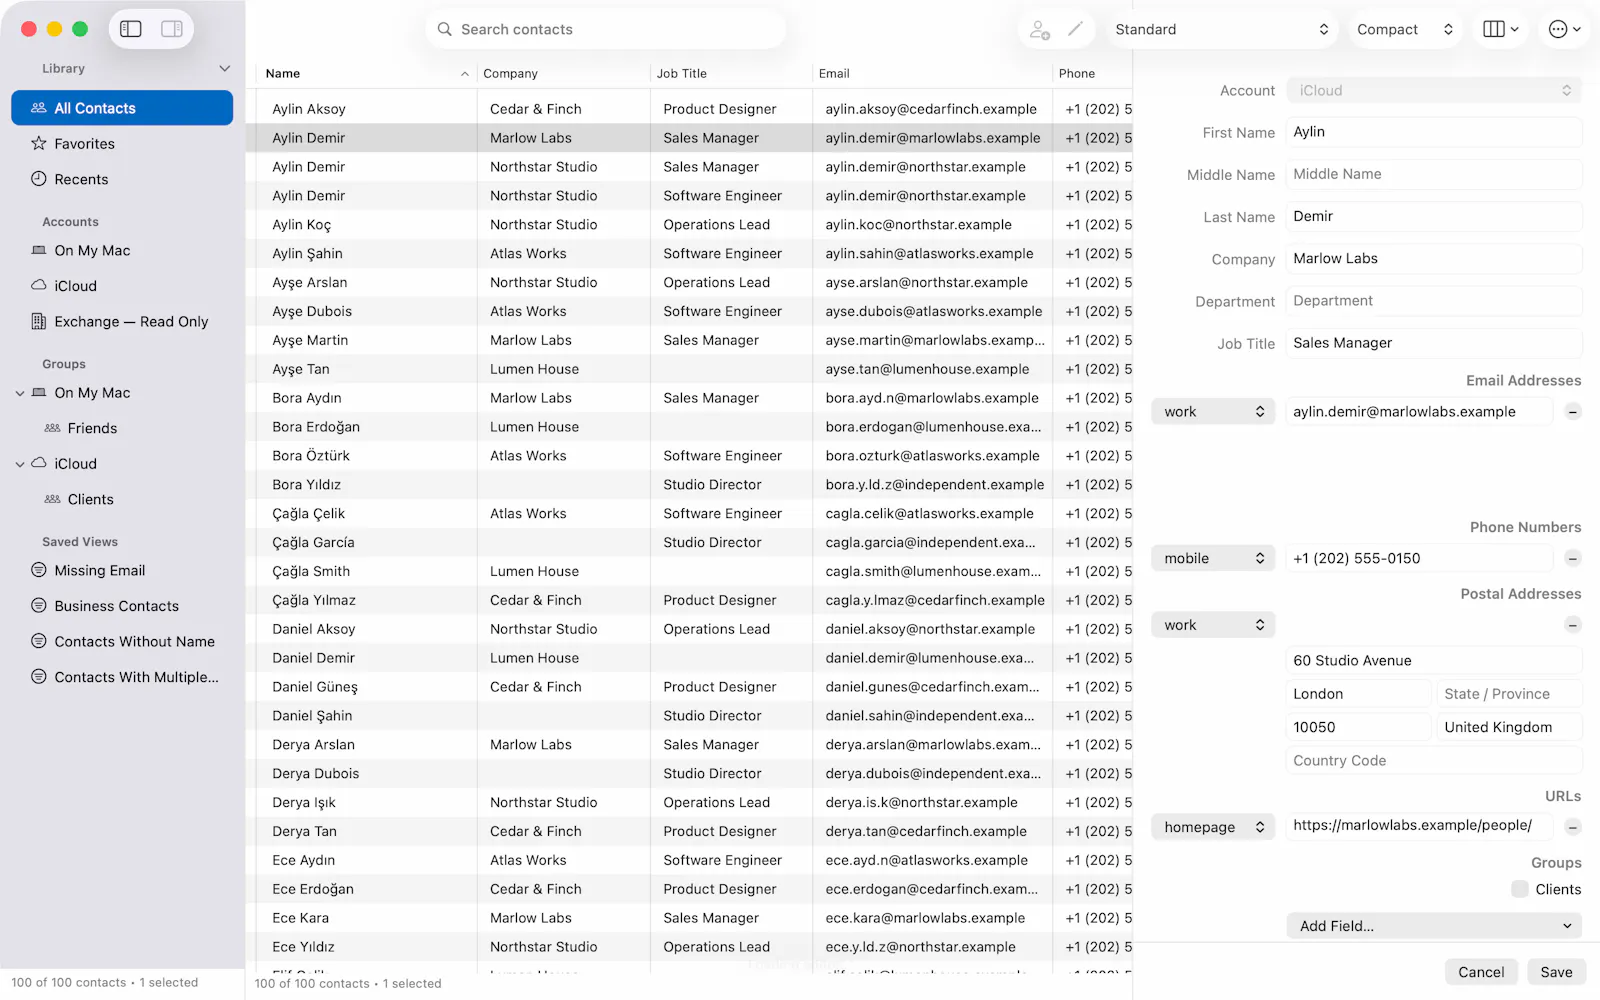Image resolution: width=1600 pixels, height=1000 pixels.
Task: Click the First Name field
Action: pyautogui.click(x=1434, y=132)
